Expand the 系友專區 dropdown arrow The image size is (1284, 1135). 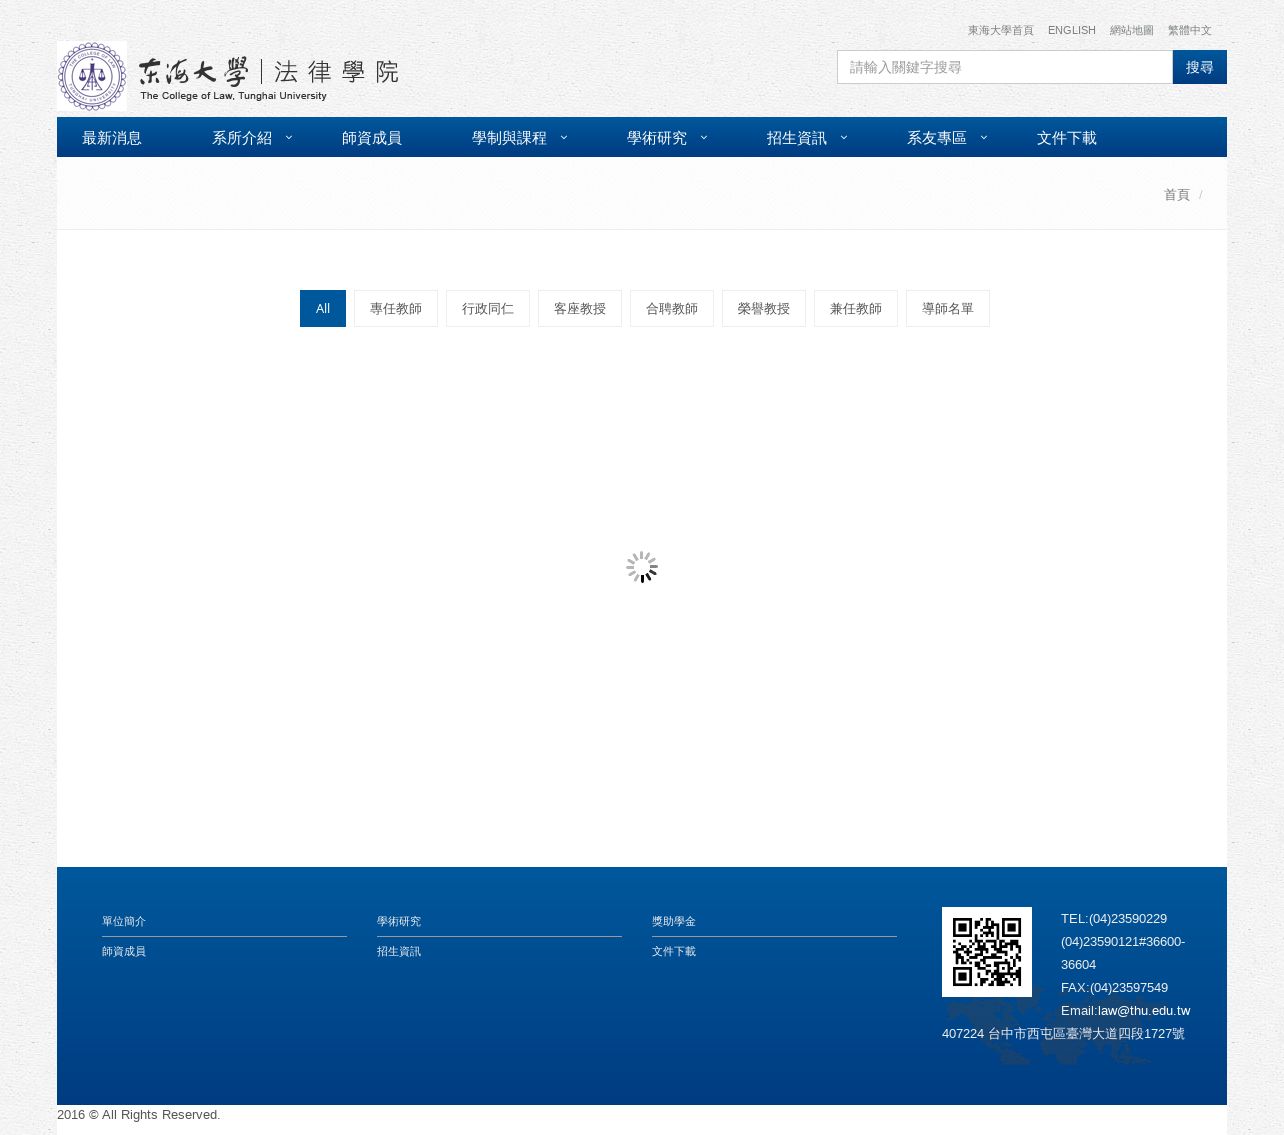[x=984, y=138]
